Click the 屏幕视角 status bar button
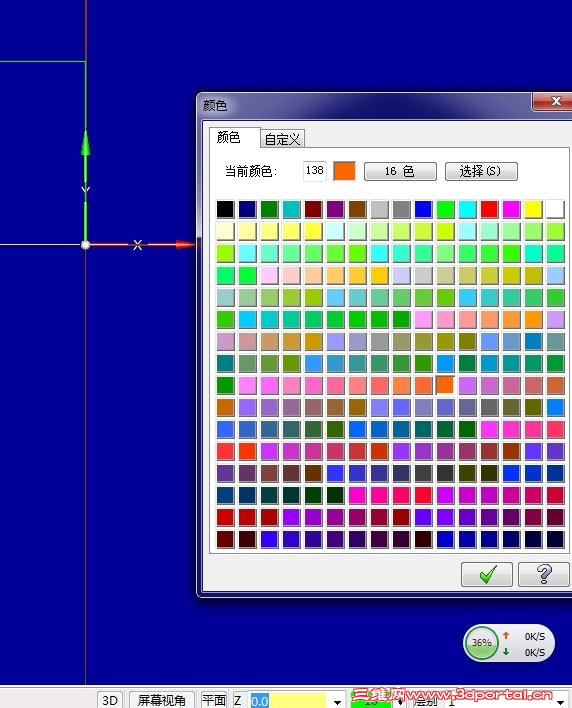This screenshot has height=708, width=572. pyautogui.click(x=162, y=700)
